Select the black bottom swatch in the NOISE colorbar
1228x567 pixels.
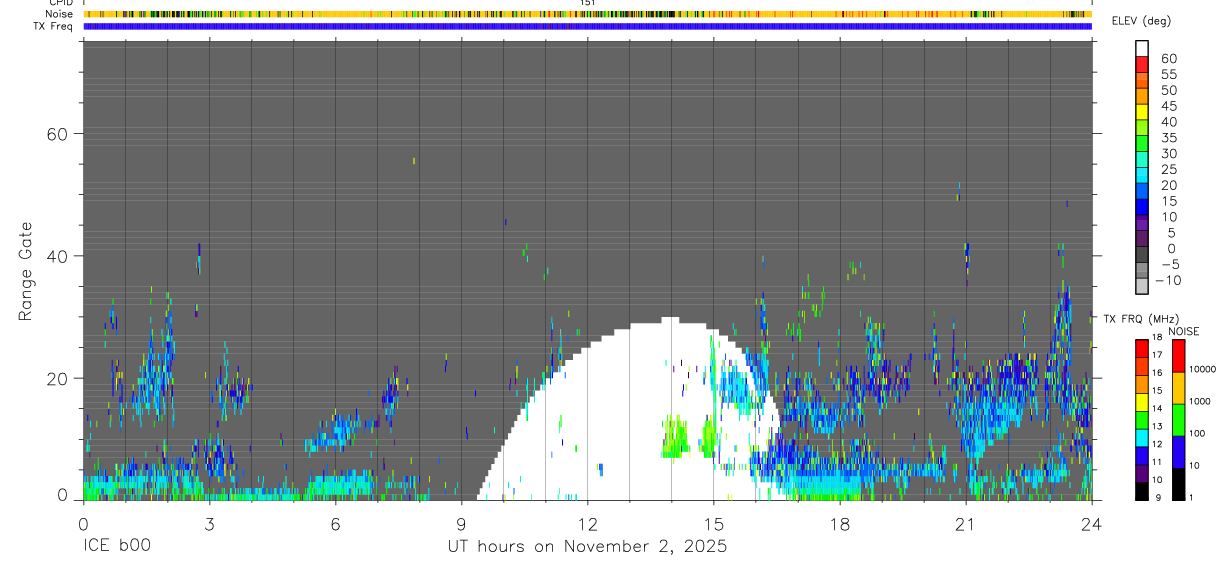click(x=1178, y=483)
